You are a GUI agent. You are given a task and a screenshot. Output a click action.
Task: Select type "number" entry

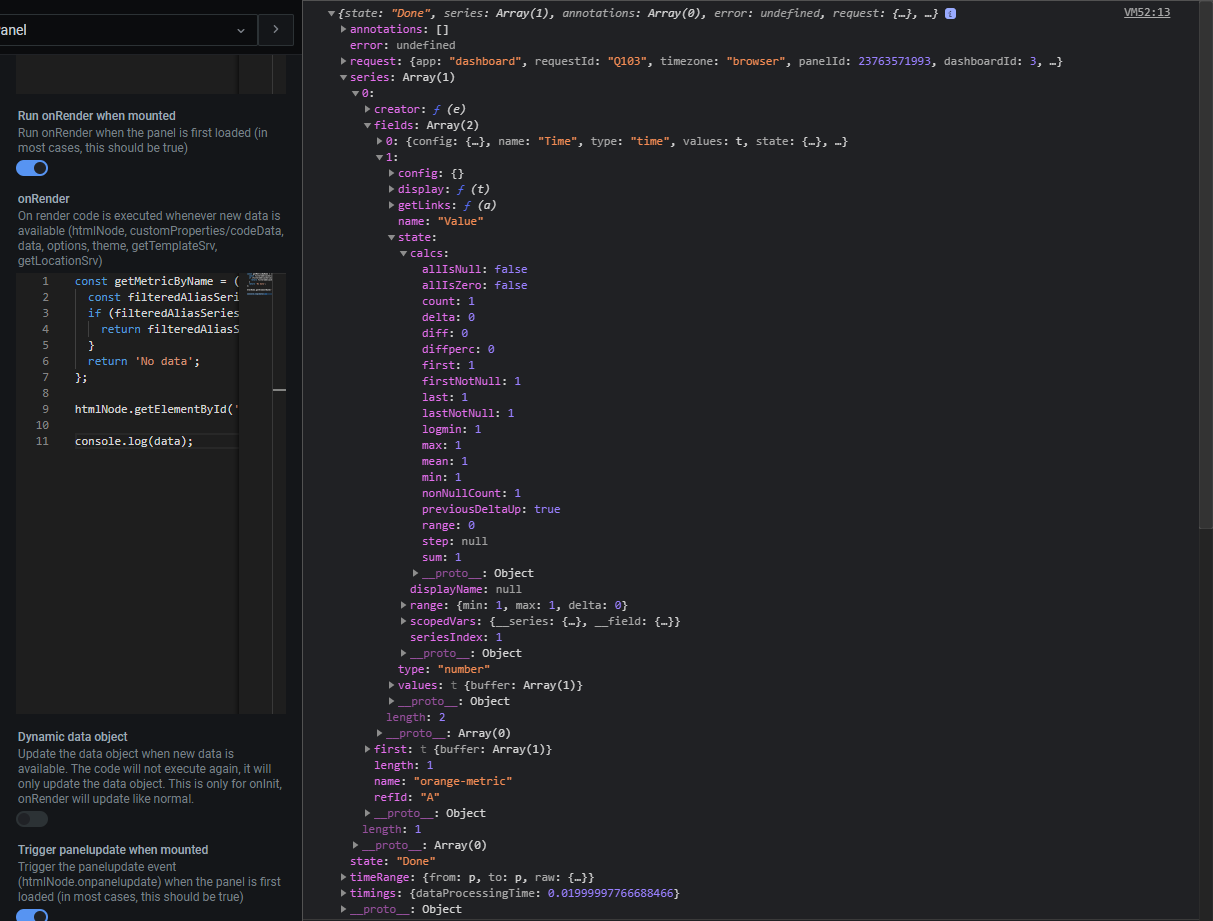pyautogui.click(x=444, y=669)
